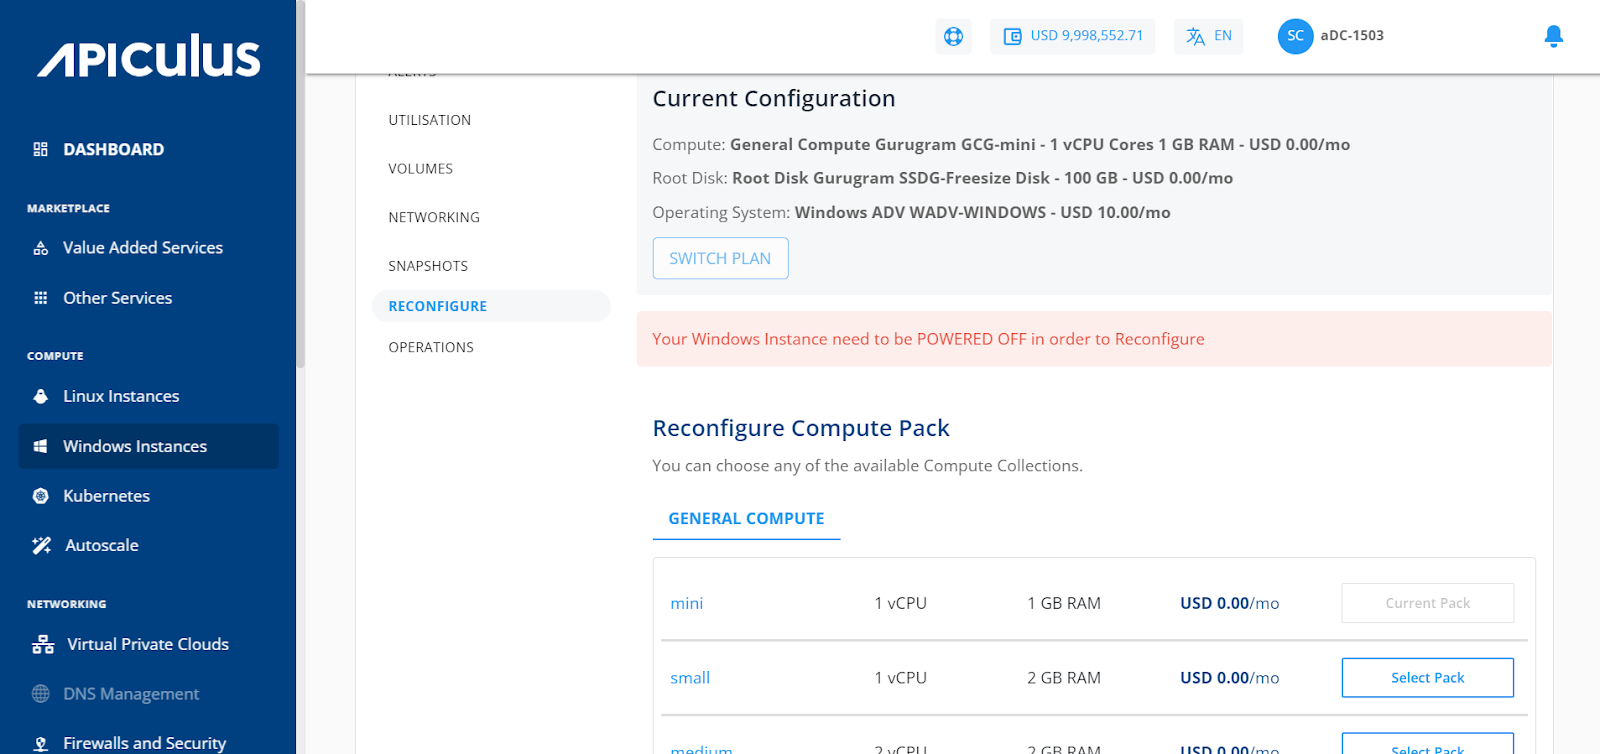Select the Reconfigure tab
This screenshot has height=754, width=1600.
coord(491,306)
